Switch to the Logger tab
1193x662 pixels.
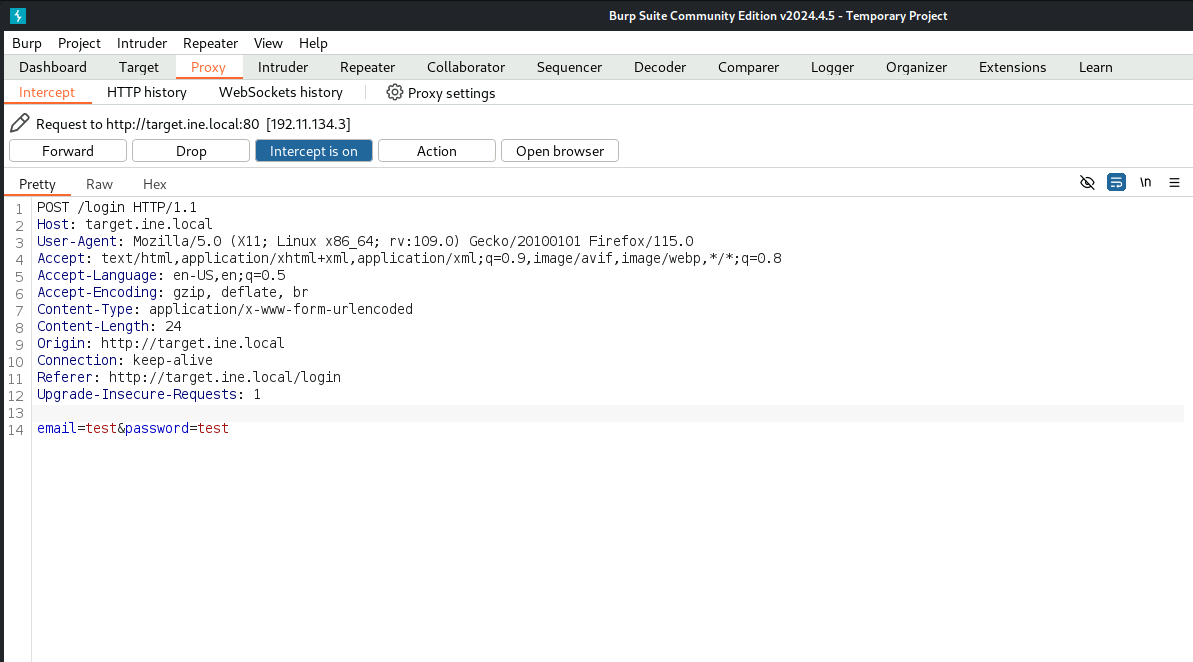832,67
